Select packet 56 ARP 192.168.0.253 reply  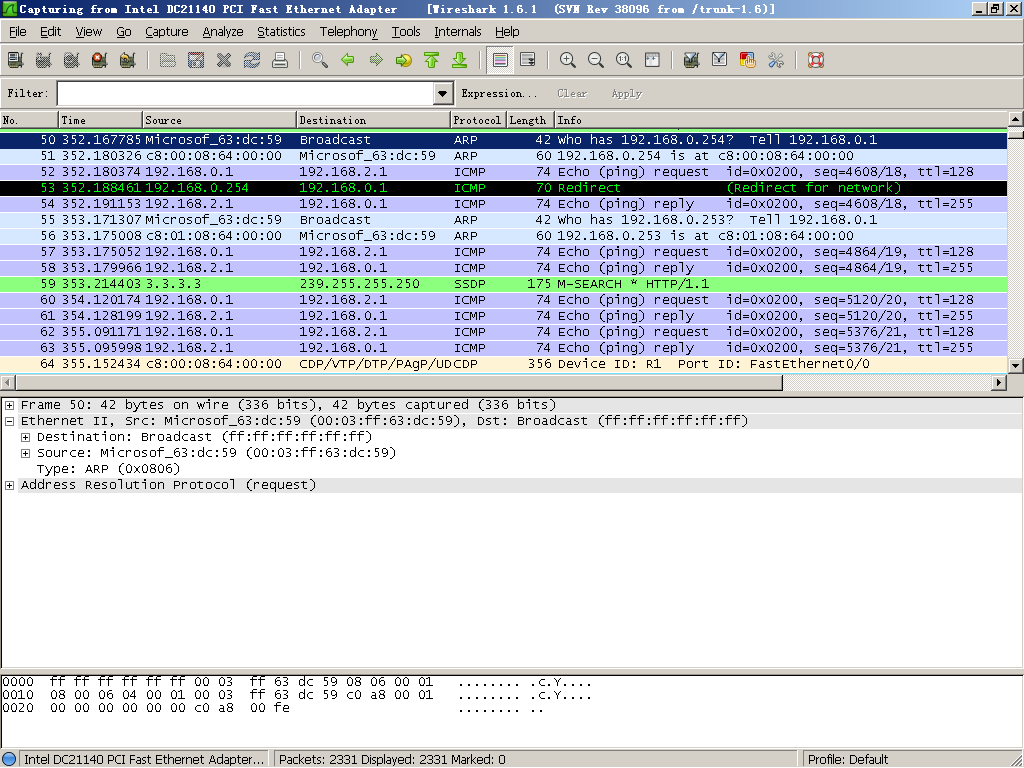pyautogui.click(x=504, y=236)
